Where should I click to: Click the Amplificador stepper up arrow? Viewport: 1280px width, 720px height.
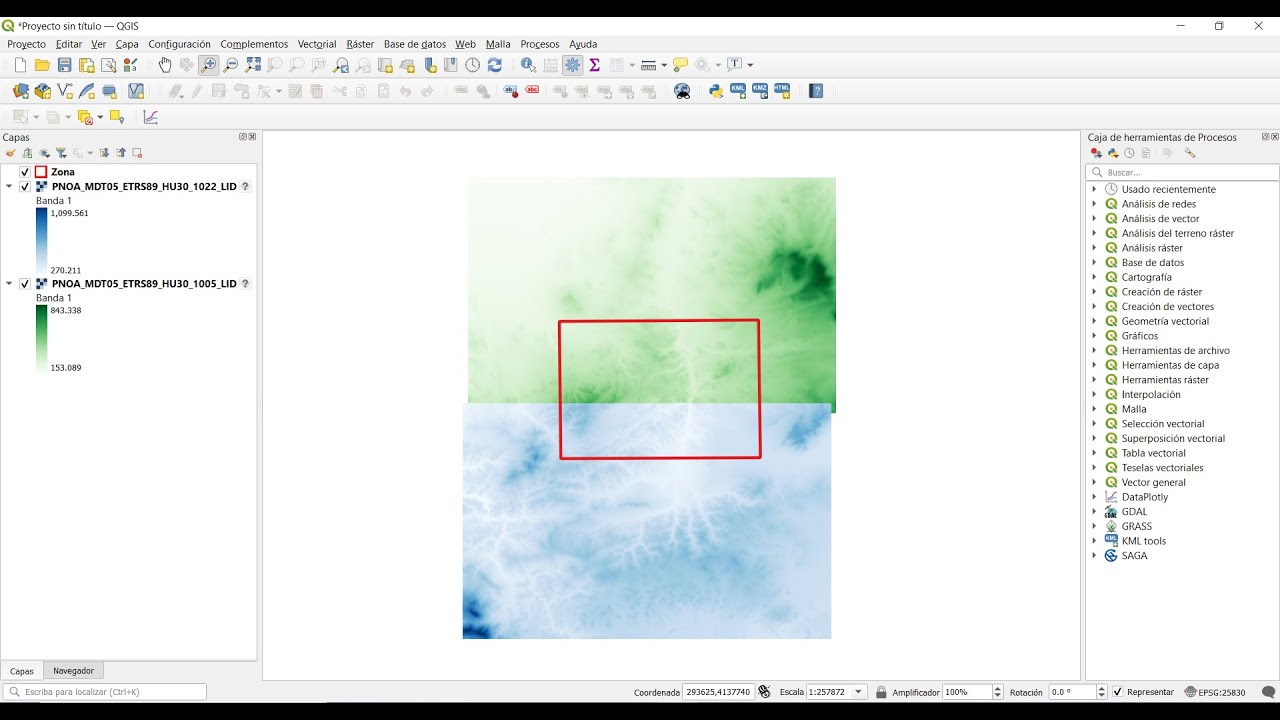(x=998, y=689)
